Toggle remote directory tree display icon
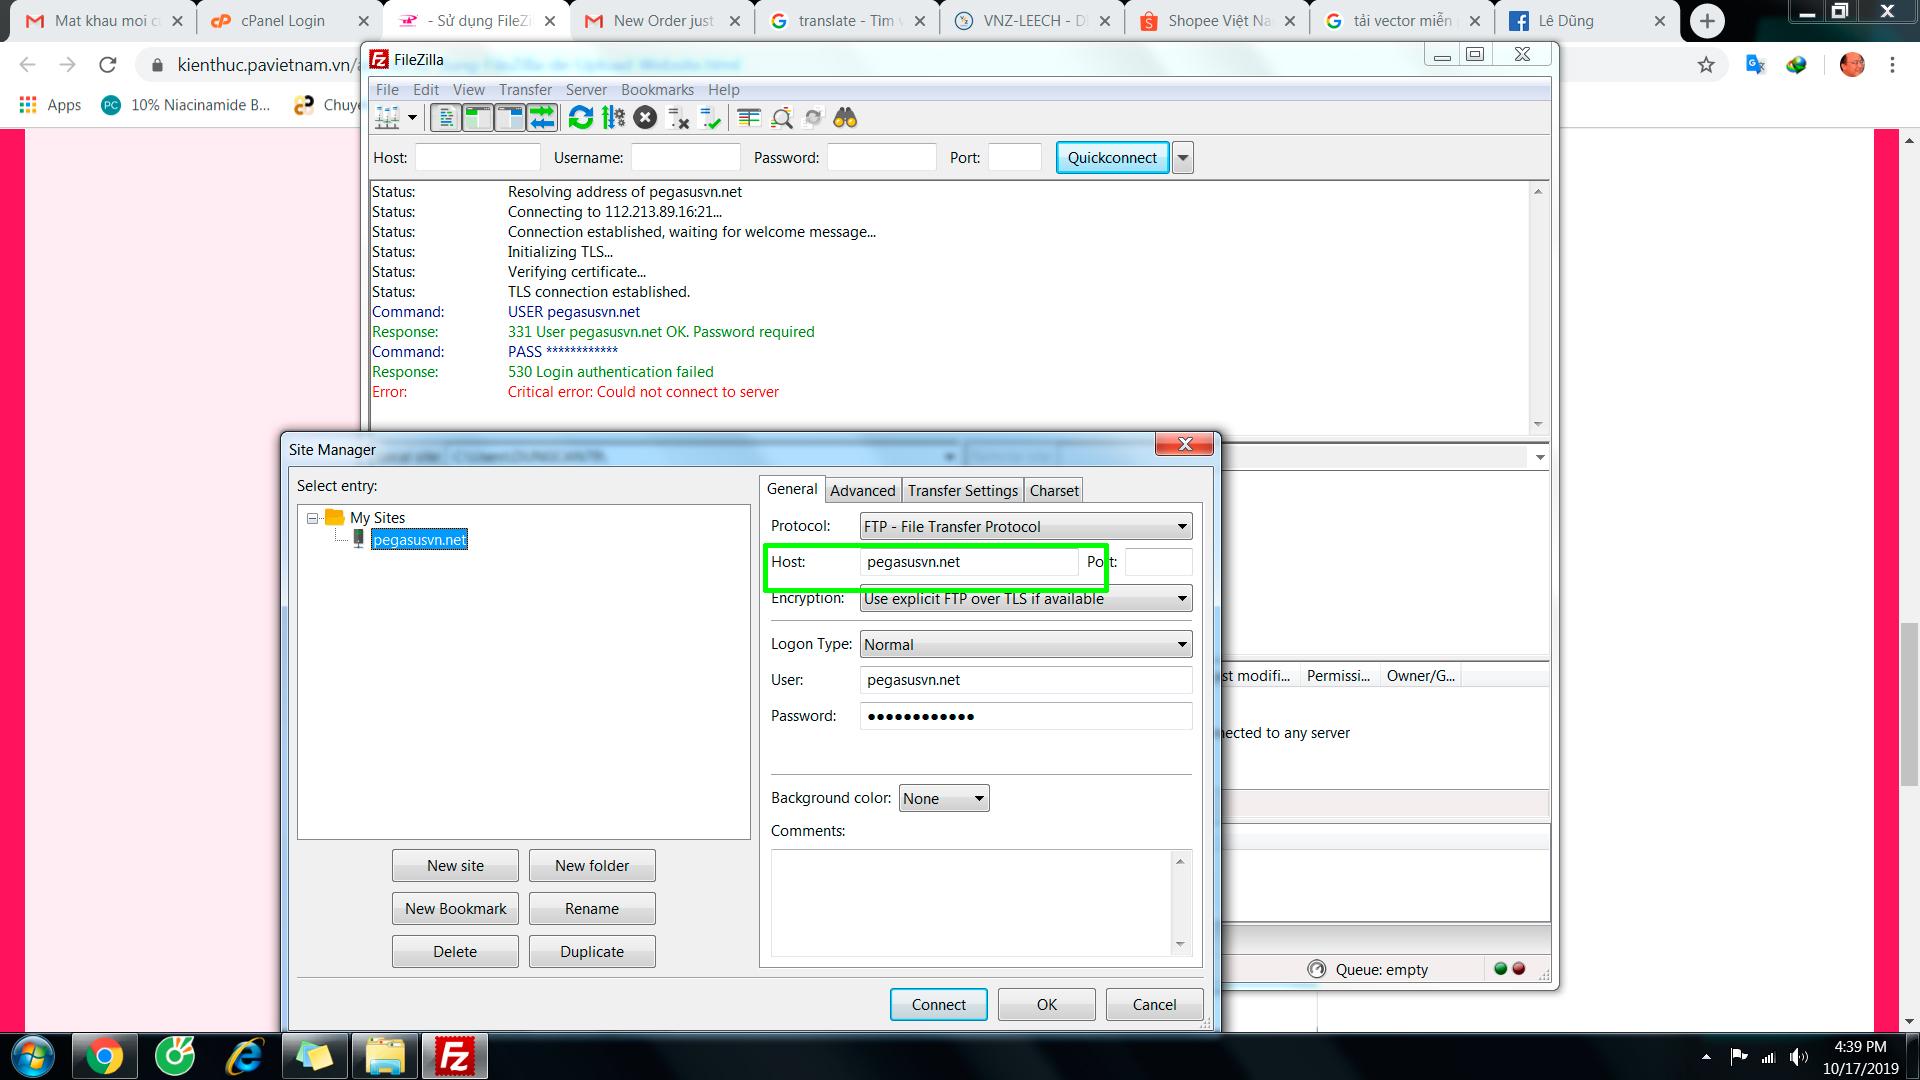Viewport: 1920px width, 1080px height. [510, 118]
